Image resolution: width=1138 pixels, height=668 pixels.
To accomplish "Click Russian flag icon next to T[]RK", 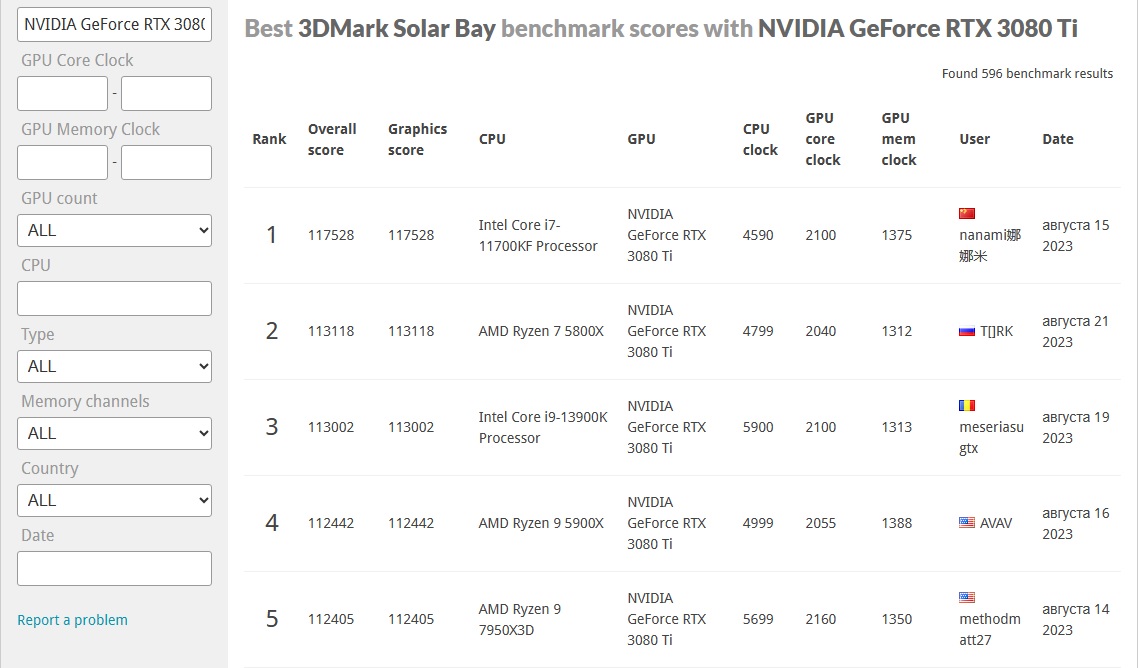I will pyautogui.click(x=966, y=331).
